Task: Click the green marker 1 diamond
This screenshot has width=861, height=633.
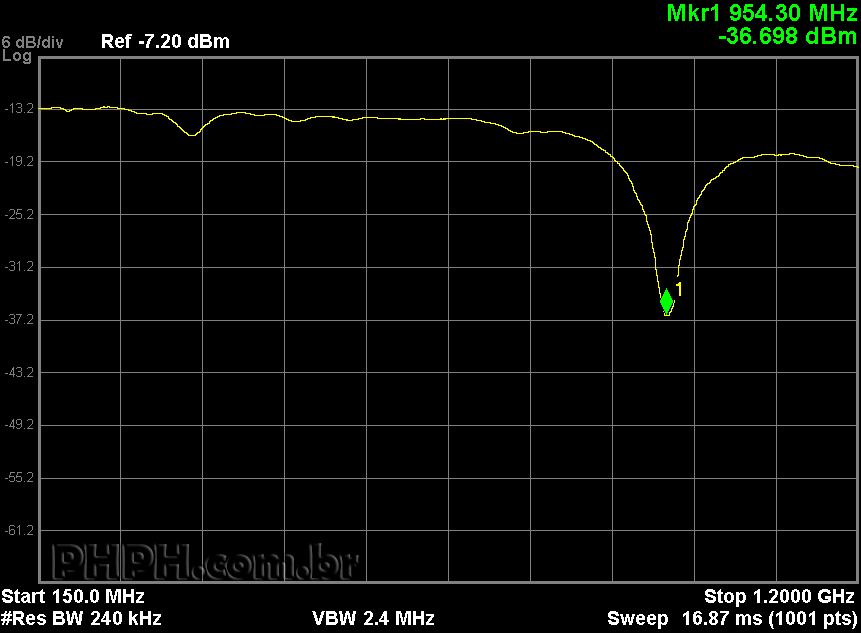Action: pos(667,301)
